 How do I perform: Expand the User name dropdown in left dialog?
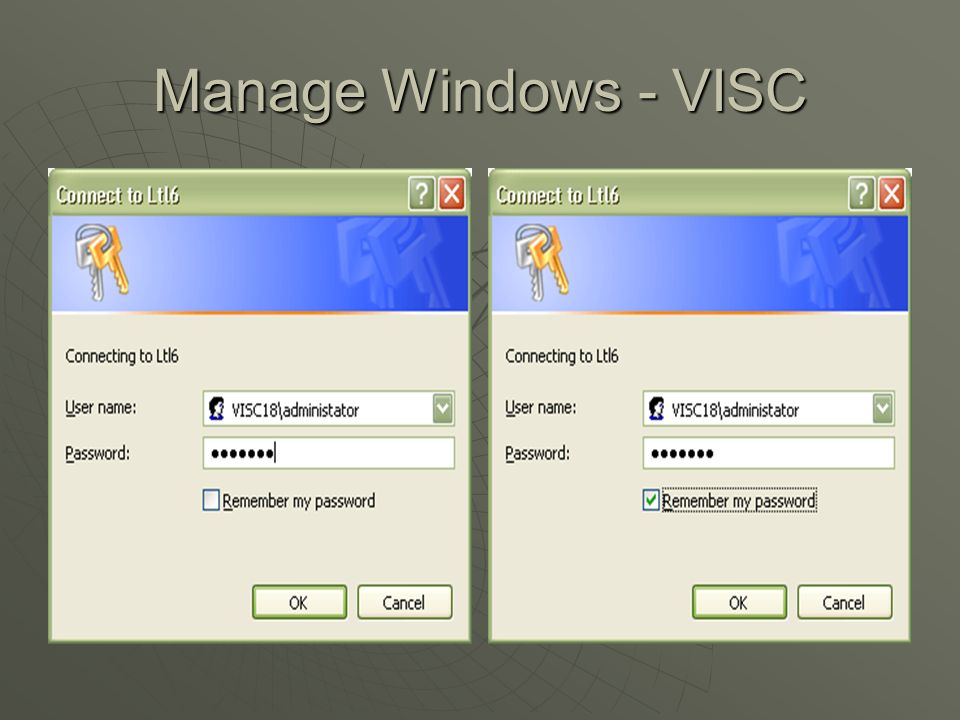coord(443,408)
